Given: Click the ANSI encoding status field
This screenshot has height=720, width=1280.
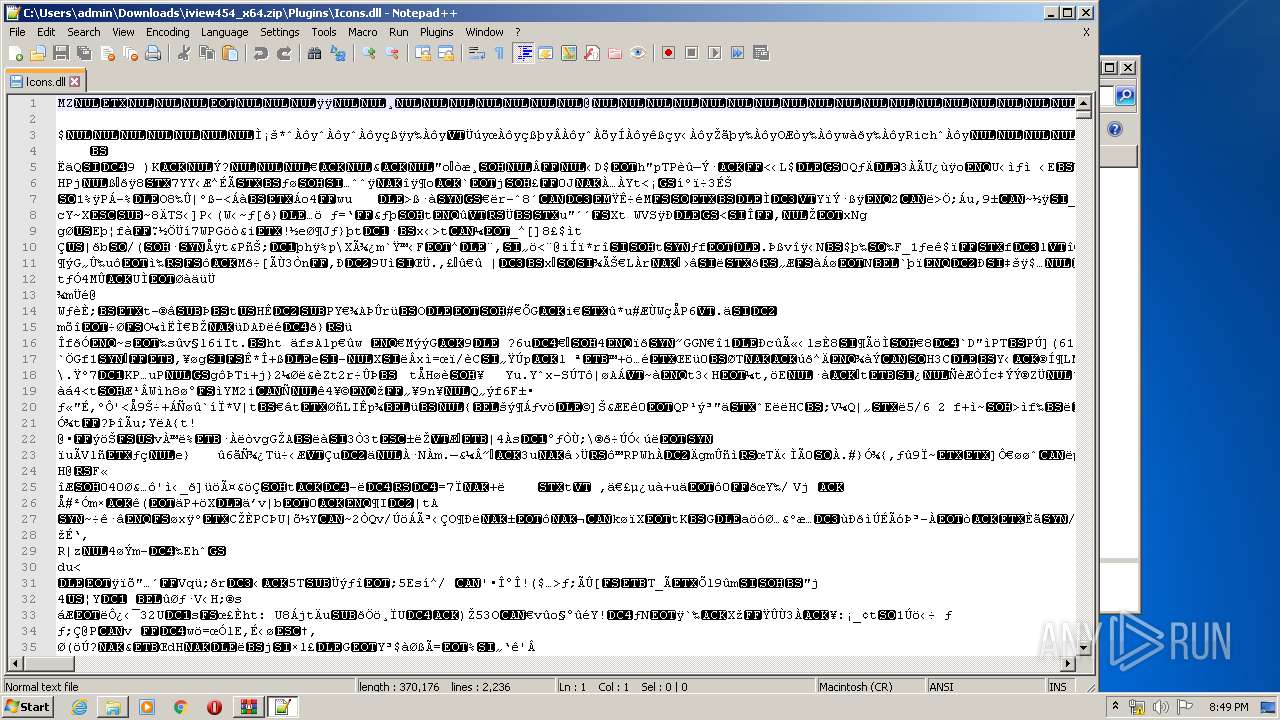Looking at the screenshot, I should (984, 687).
